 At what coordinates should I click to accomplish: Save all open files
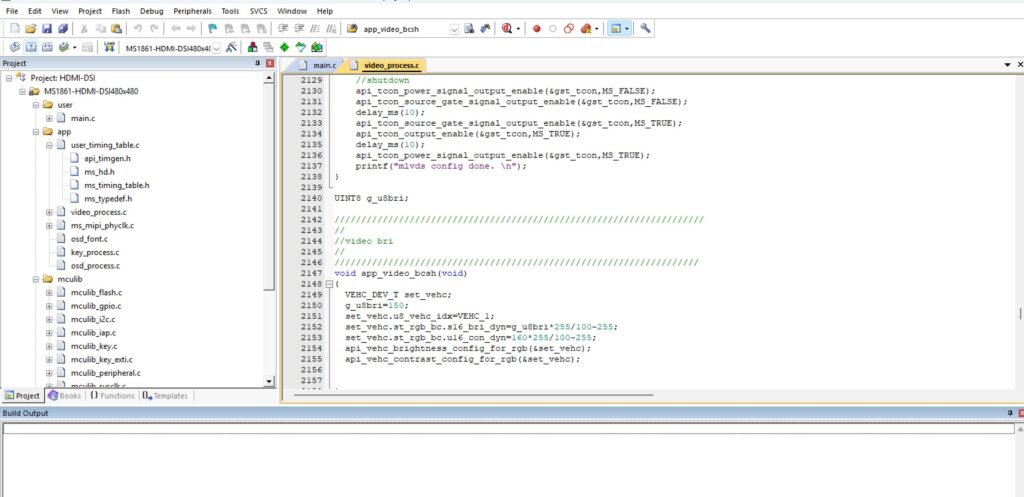point(63,29)
